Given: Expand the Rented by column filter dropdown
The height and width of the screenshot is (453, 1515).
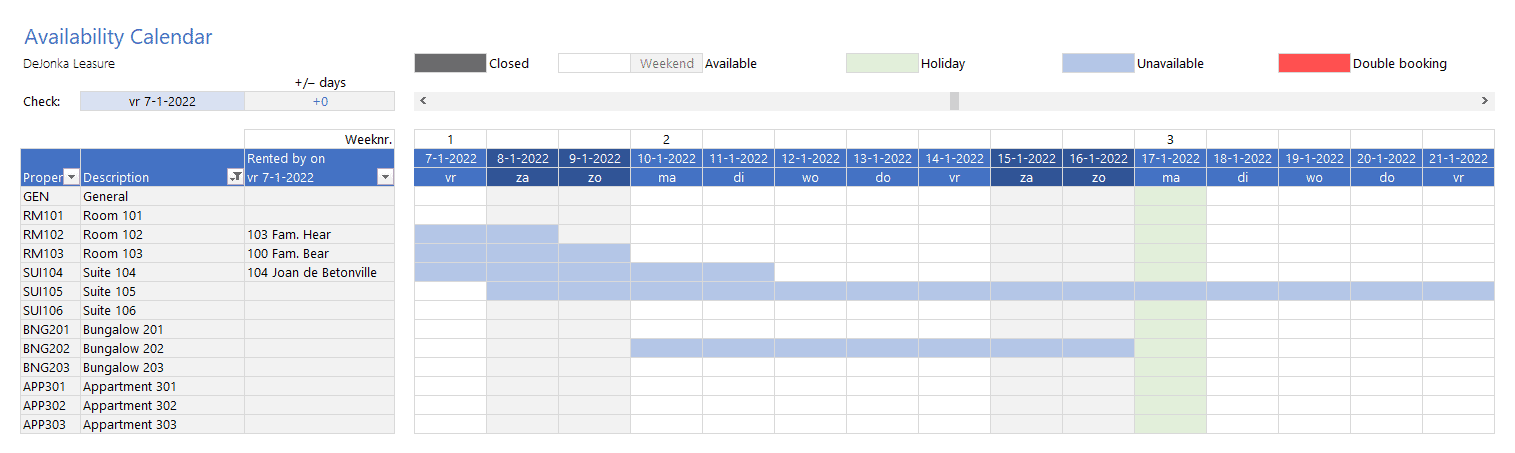Looking at the screenshot, I should point(385,177).
